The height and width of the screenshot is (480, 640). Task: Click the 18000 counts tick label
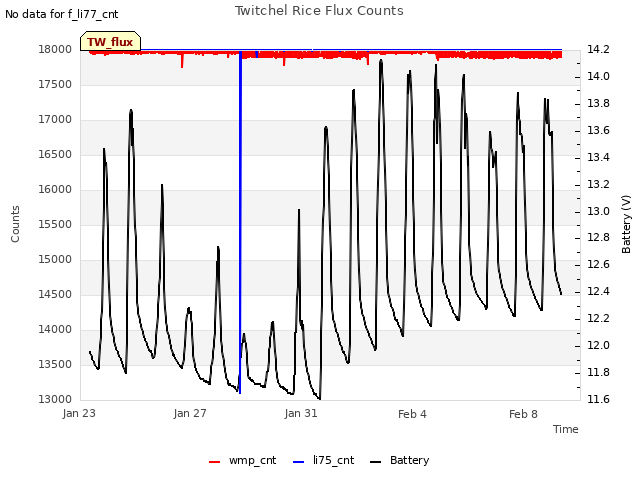point(55,50)
